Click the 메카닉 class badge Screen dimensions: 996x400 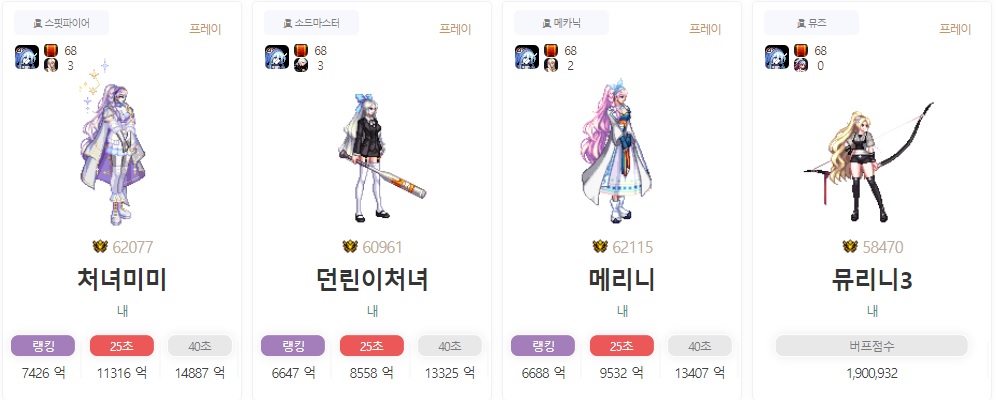pos(562,23)
